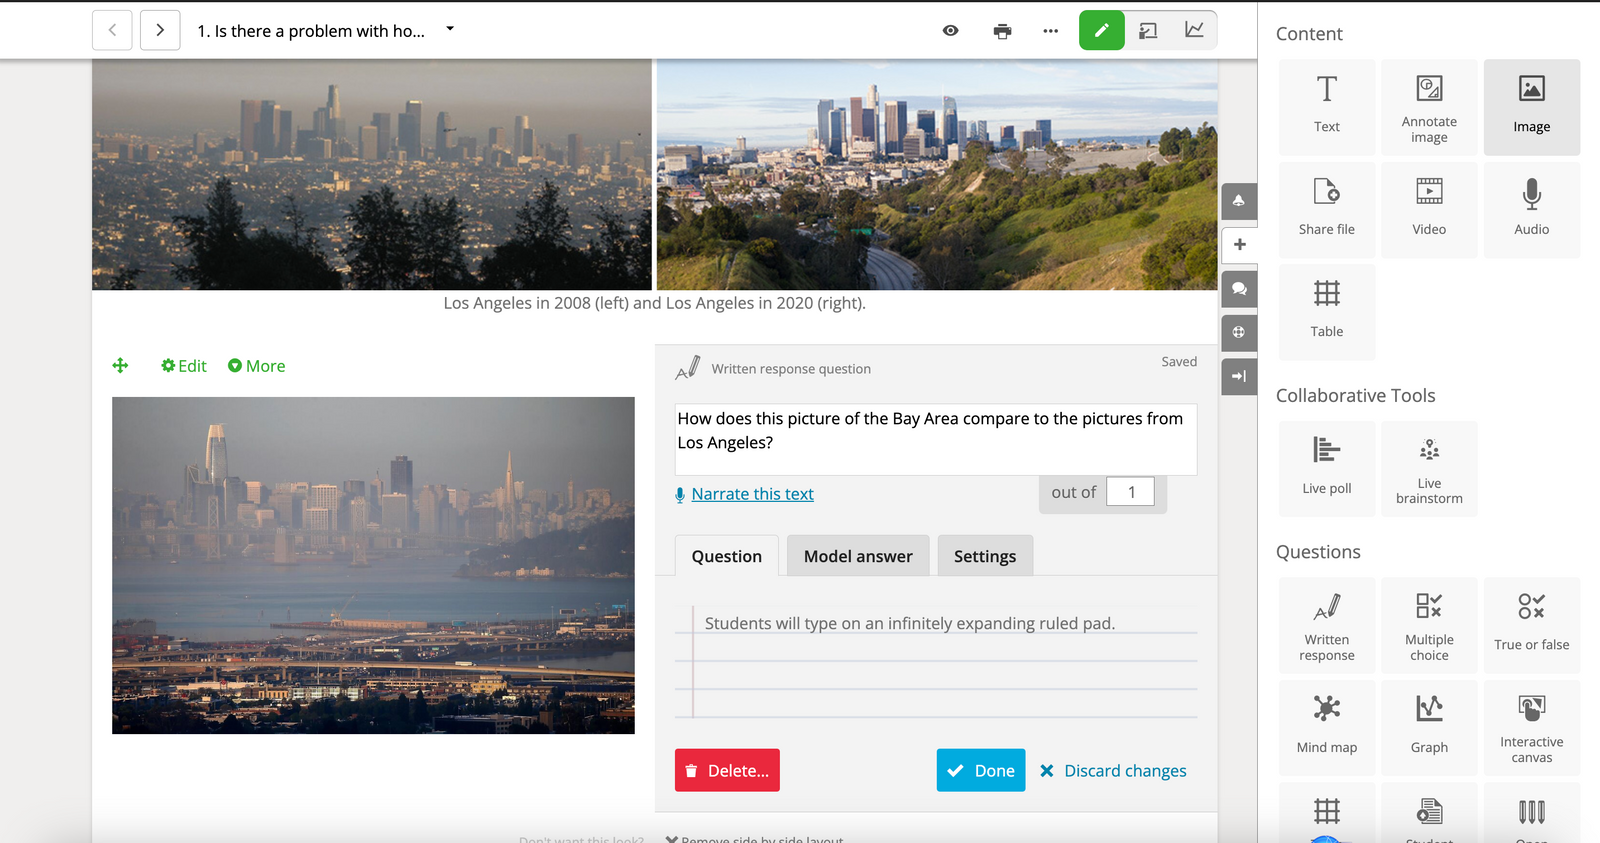Add a Live poll tool
1600x843 pixels.
pos(1326,468)
